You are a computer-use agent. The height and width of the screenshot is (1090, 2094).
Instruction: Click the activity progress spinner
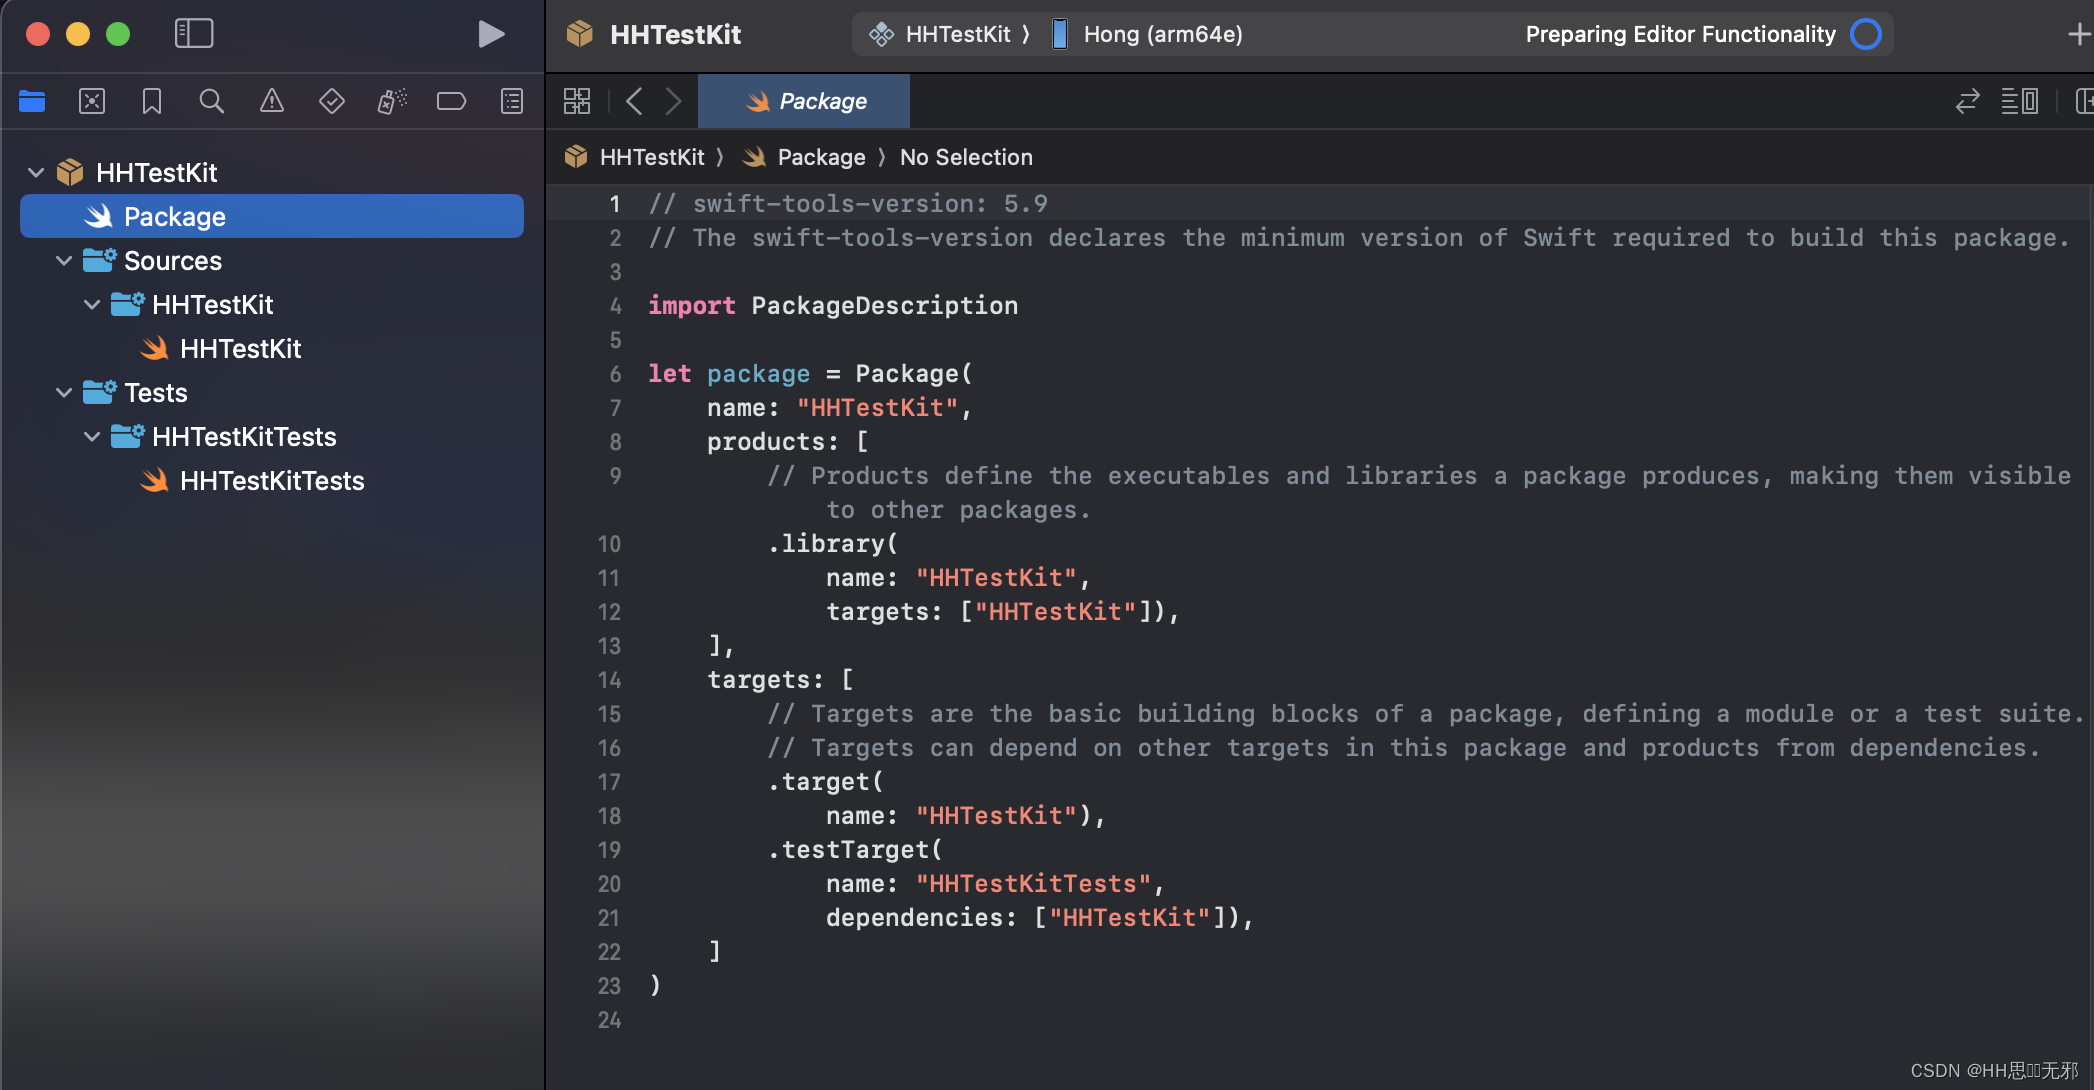pos(1866,34)
